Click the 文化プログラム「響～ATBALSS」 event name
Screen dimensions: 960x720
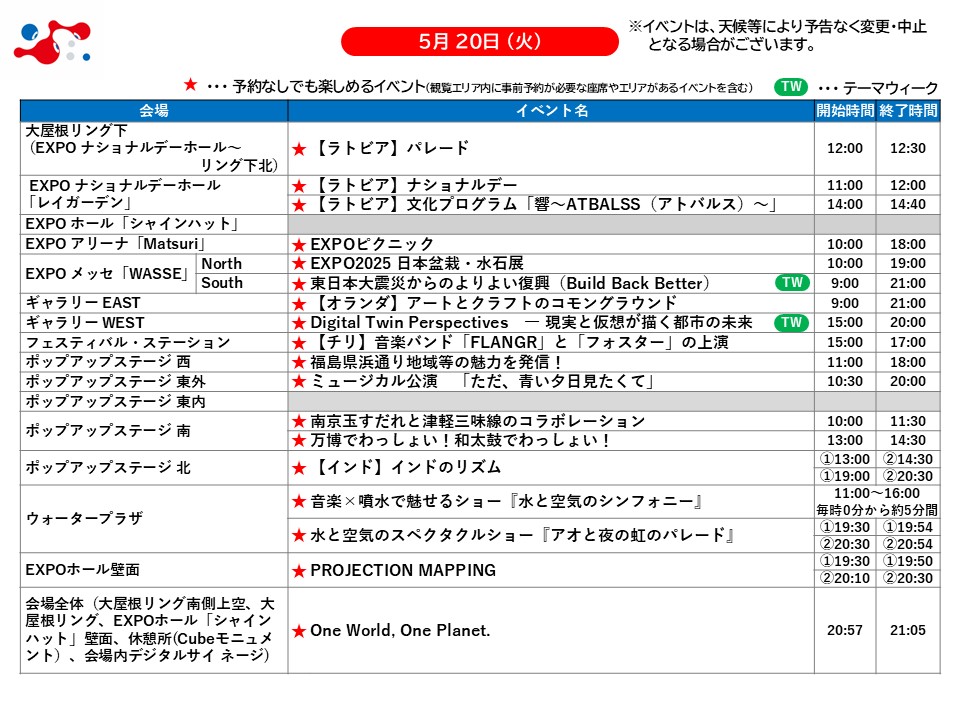(544, 204)
